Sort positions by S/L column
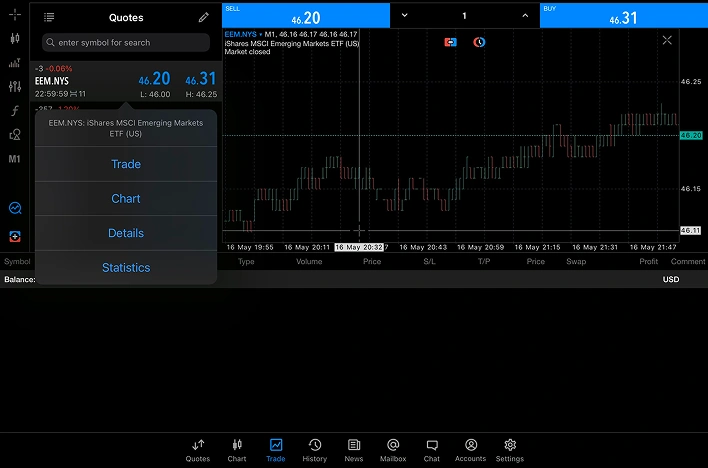This screenshot has height=468, width=708. tap(429, 262)
